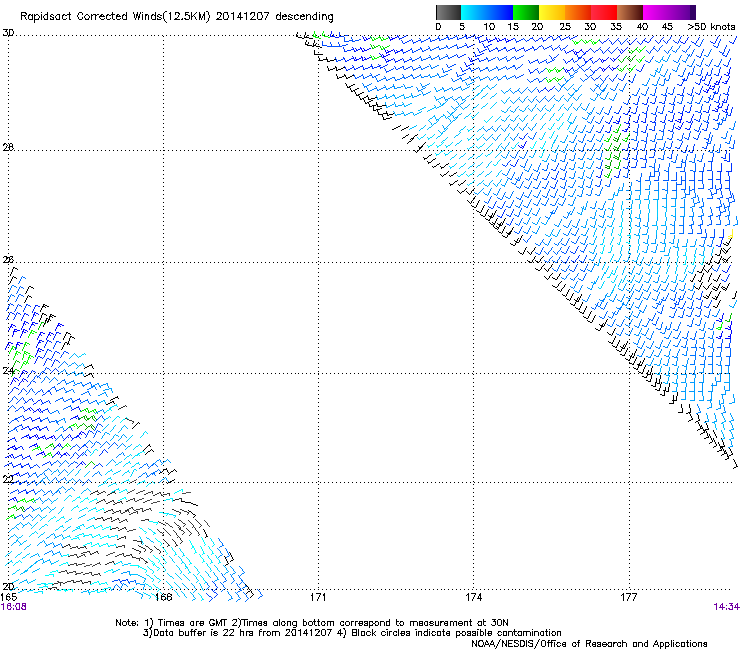
Task: Click the green 15-20 knots legend segment
Action: coord(526,12)
